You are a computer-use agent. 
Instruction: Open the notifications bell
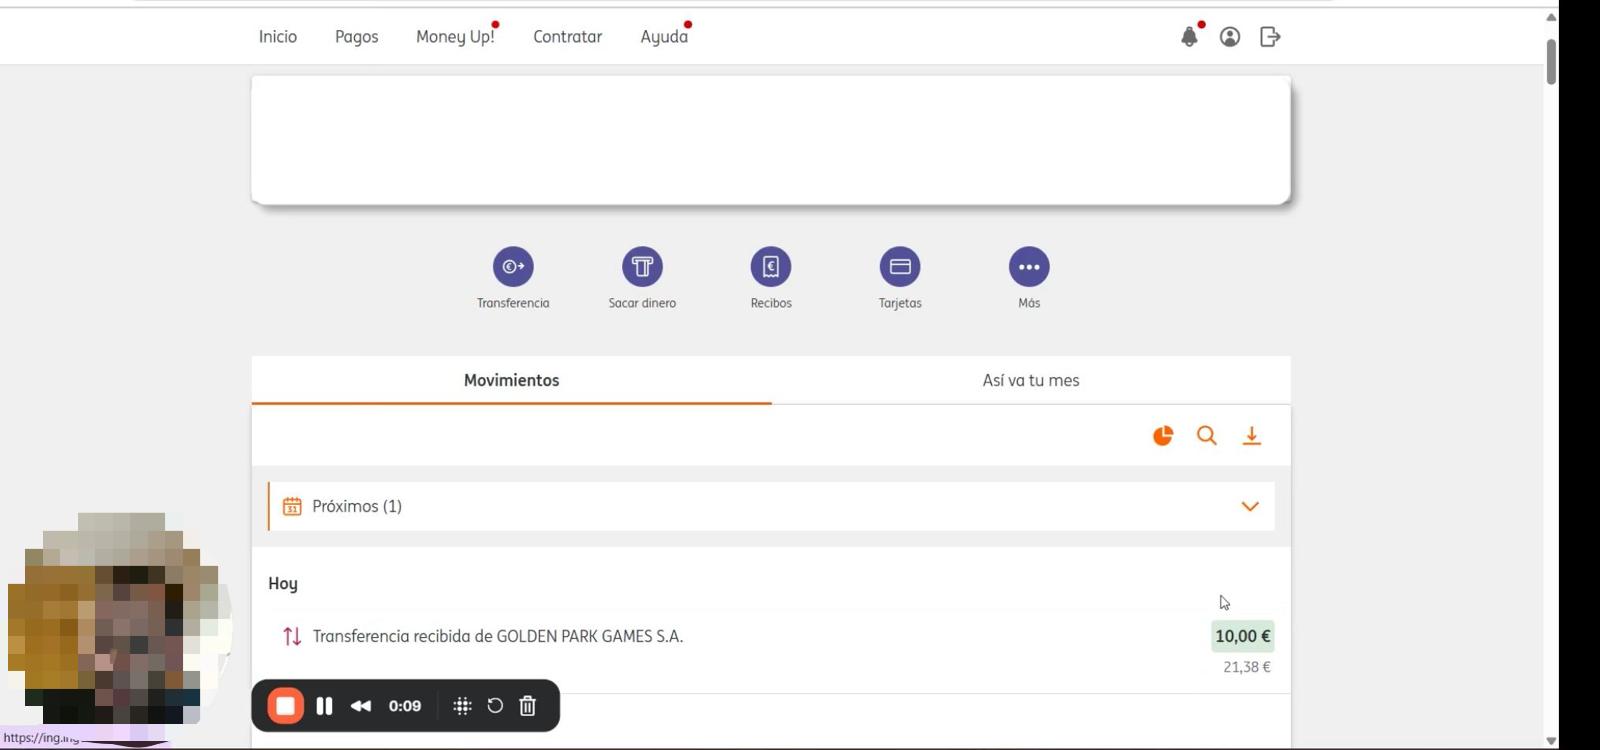coord(1189,37)
